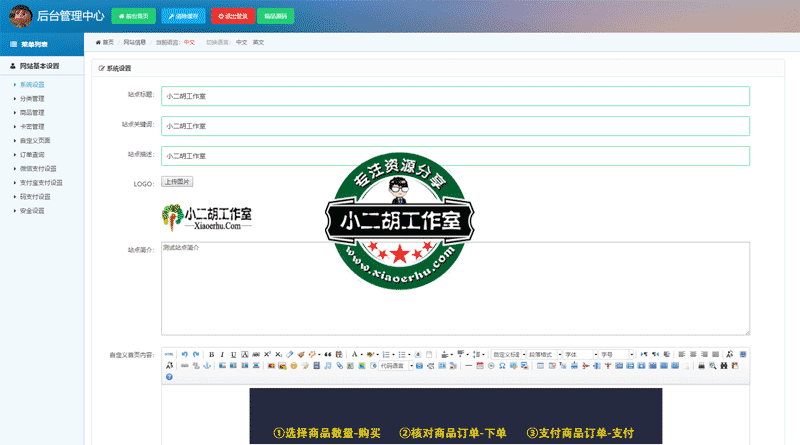
Task: Click the eraser clear-format icon
Action: coord(289,354)
